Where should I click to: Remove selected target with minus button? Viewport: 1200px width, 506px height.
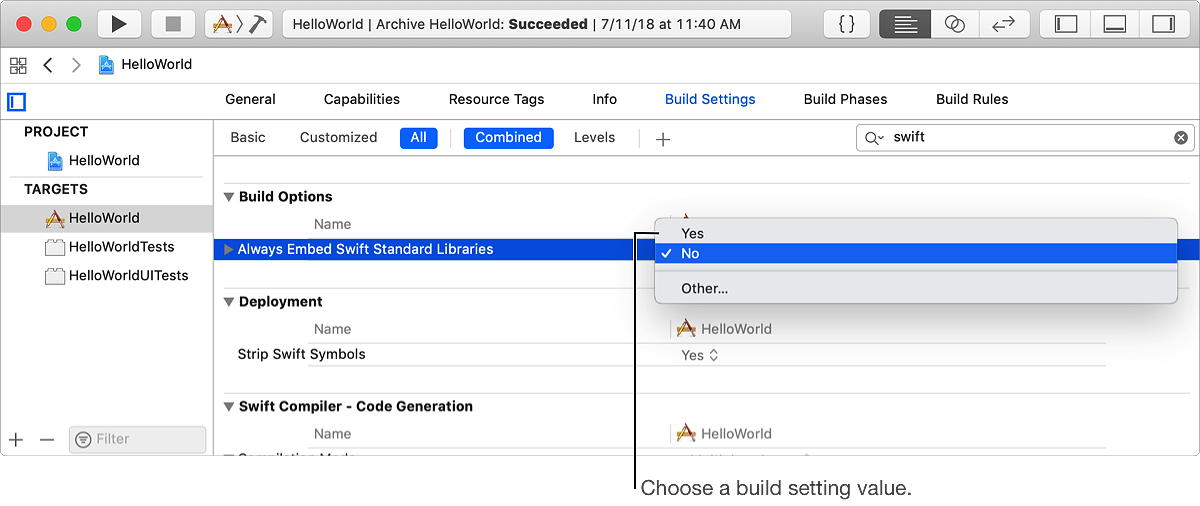46,439
